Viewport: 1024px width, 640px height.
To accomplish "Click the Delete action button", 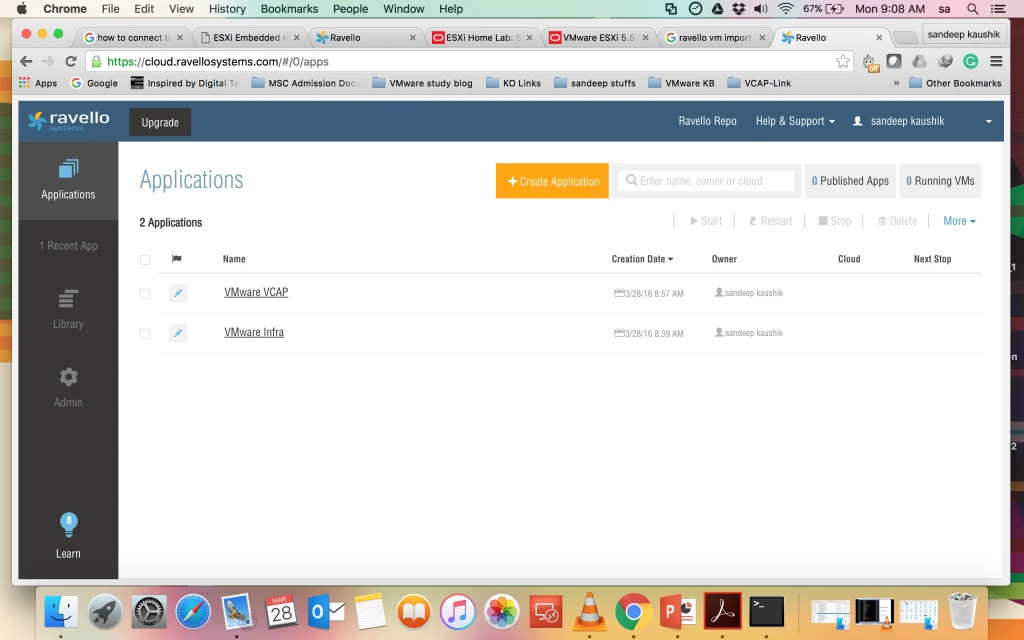I will tap(897, 221).
